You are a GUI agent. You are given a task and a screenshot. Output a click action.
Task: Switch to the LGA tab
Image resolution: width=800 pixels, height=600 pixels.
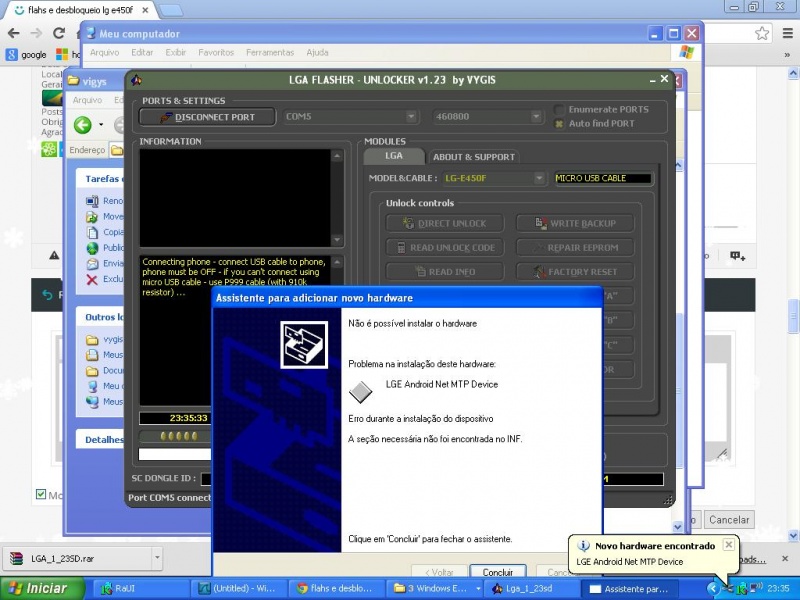coord(394,156)
